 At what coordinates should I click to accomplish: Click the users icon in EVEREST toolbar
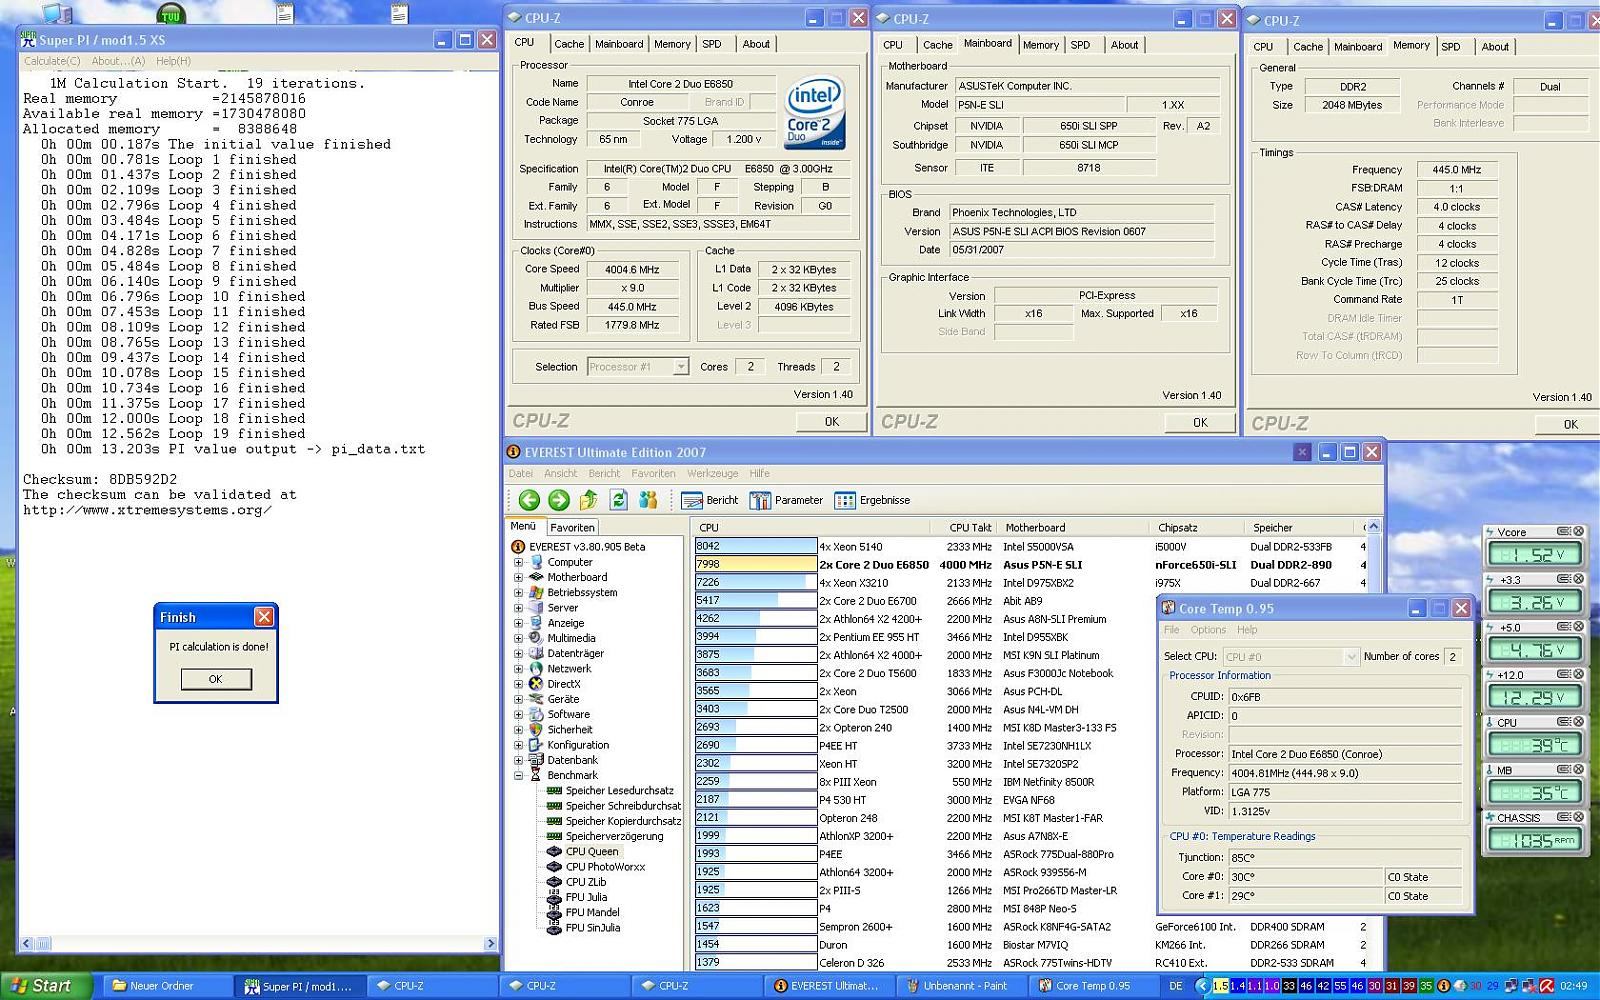(x=648, y=500)
